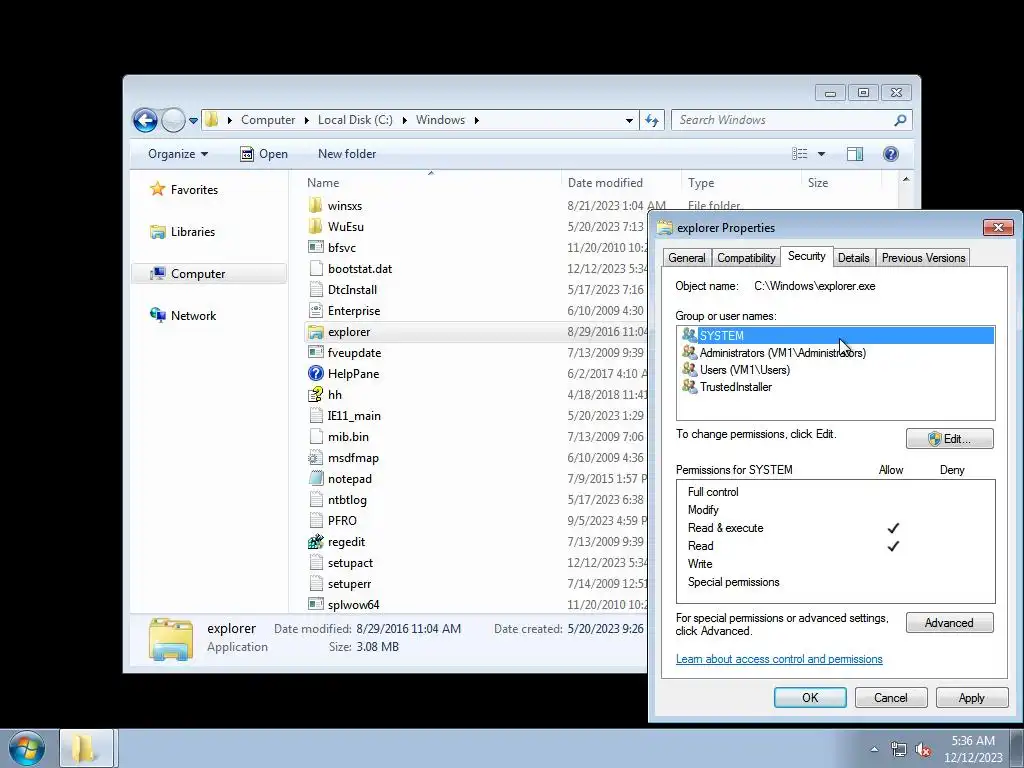
Task: Select Administrators (VM1\Administrators) user group
Action: pos(782,353)
